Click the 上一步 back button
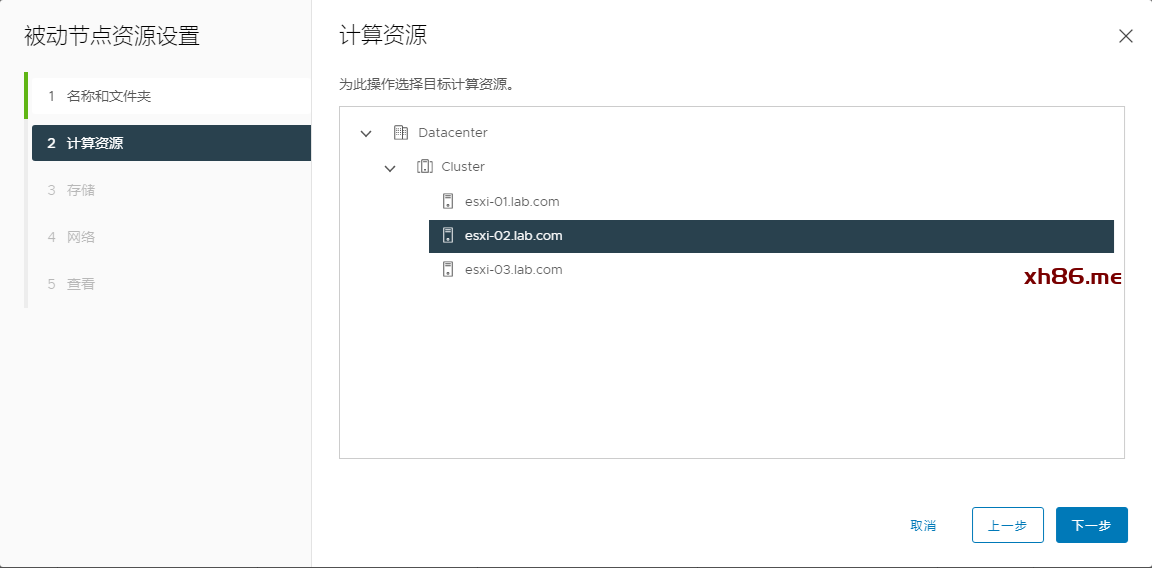1152x568 pixels. coord(1007,525)
